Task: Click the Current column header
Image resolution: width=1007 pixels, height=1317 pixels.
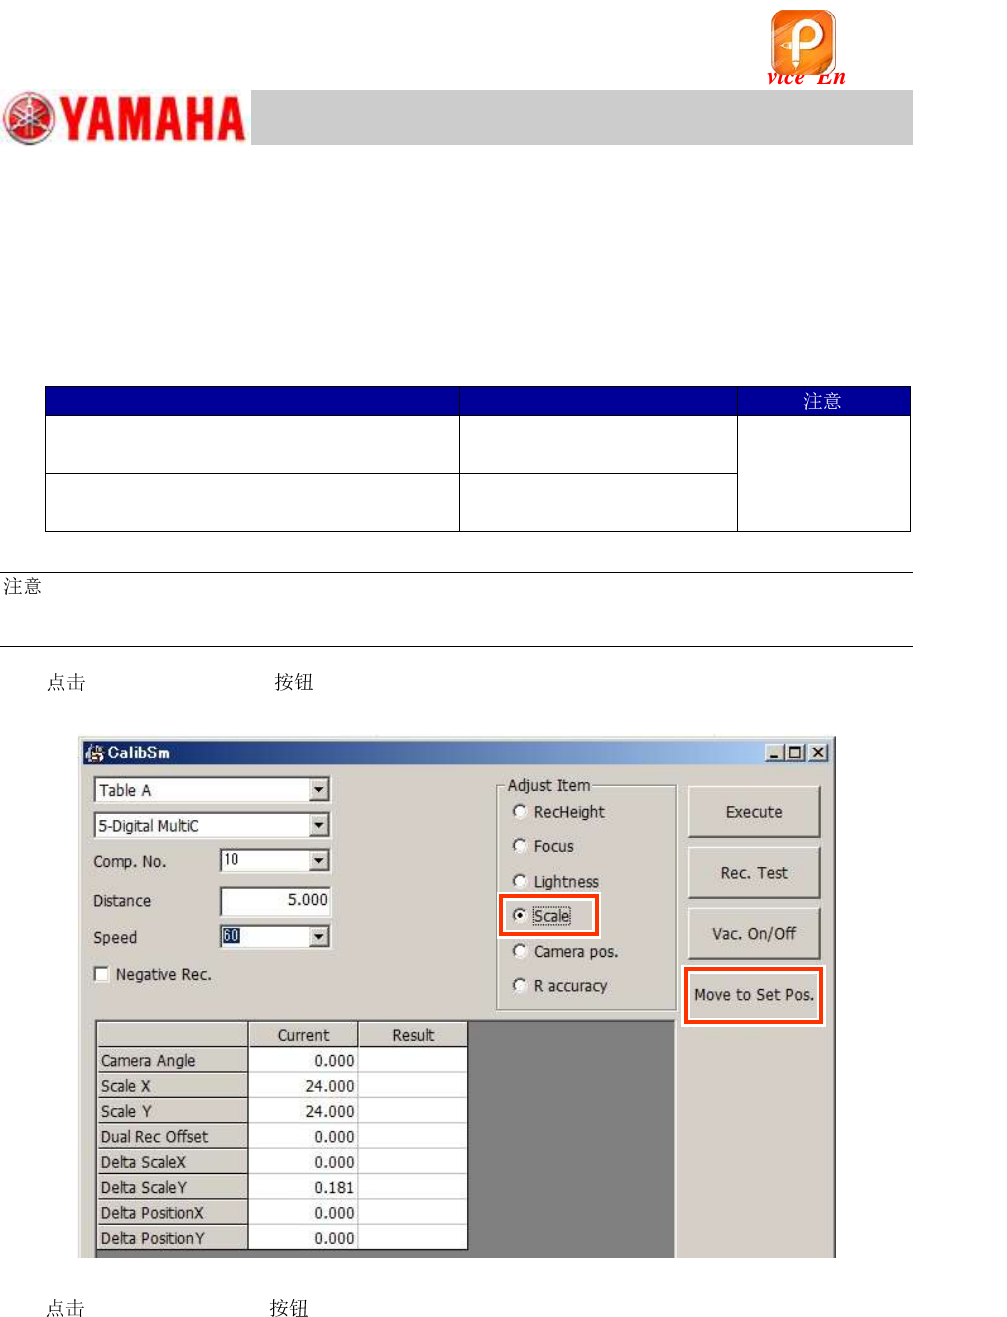Action: [x=303, y=1035]
